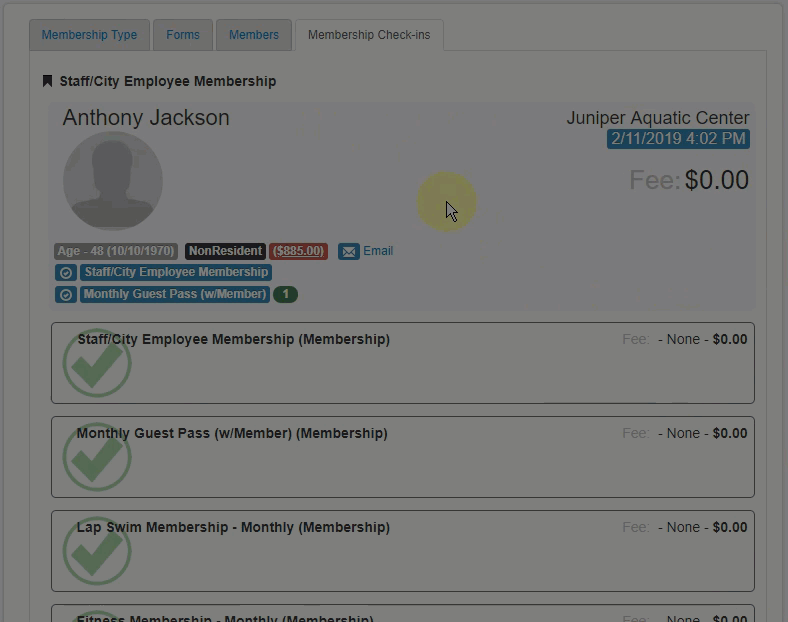788x622 pixels.
Task: Click green checkmark on Monthly Guest Pass row
Action: (x=97, y=458)
